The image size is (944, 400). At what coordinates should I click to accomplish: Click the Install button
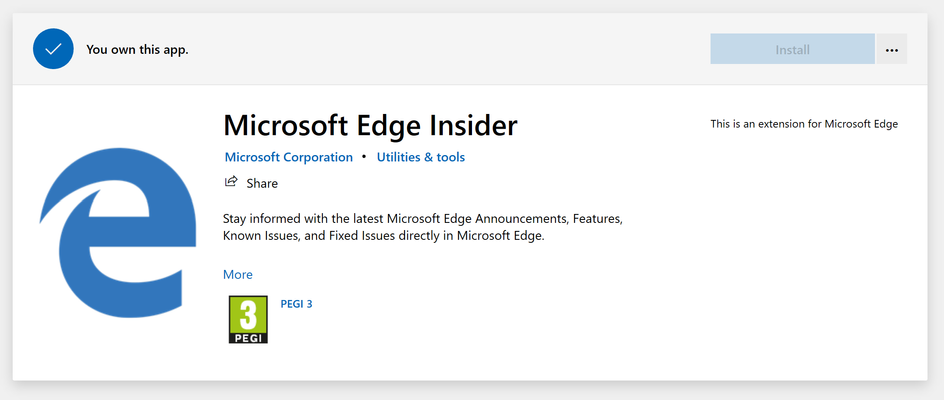[792, 49]
